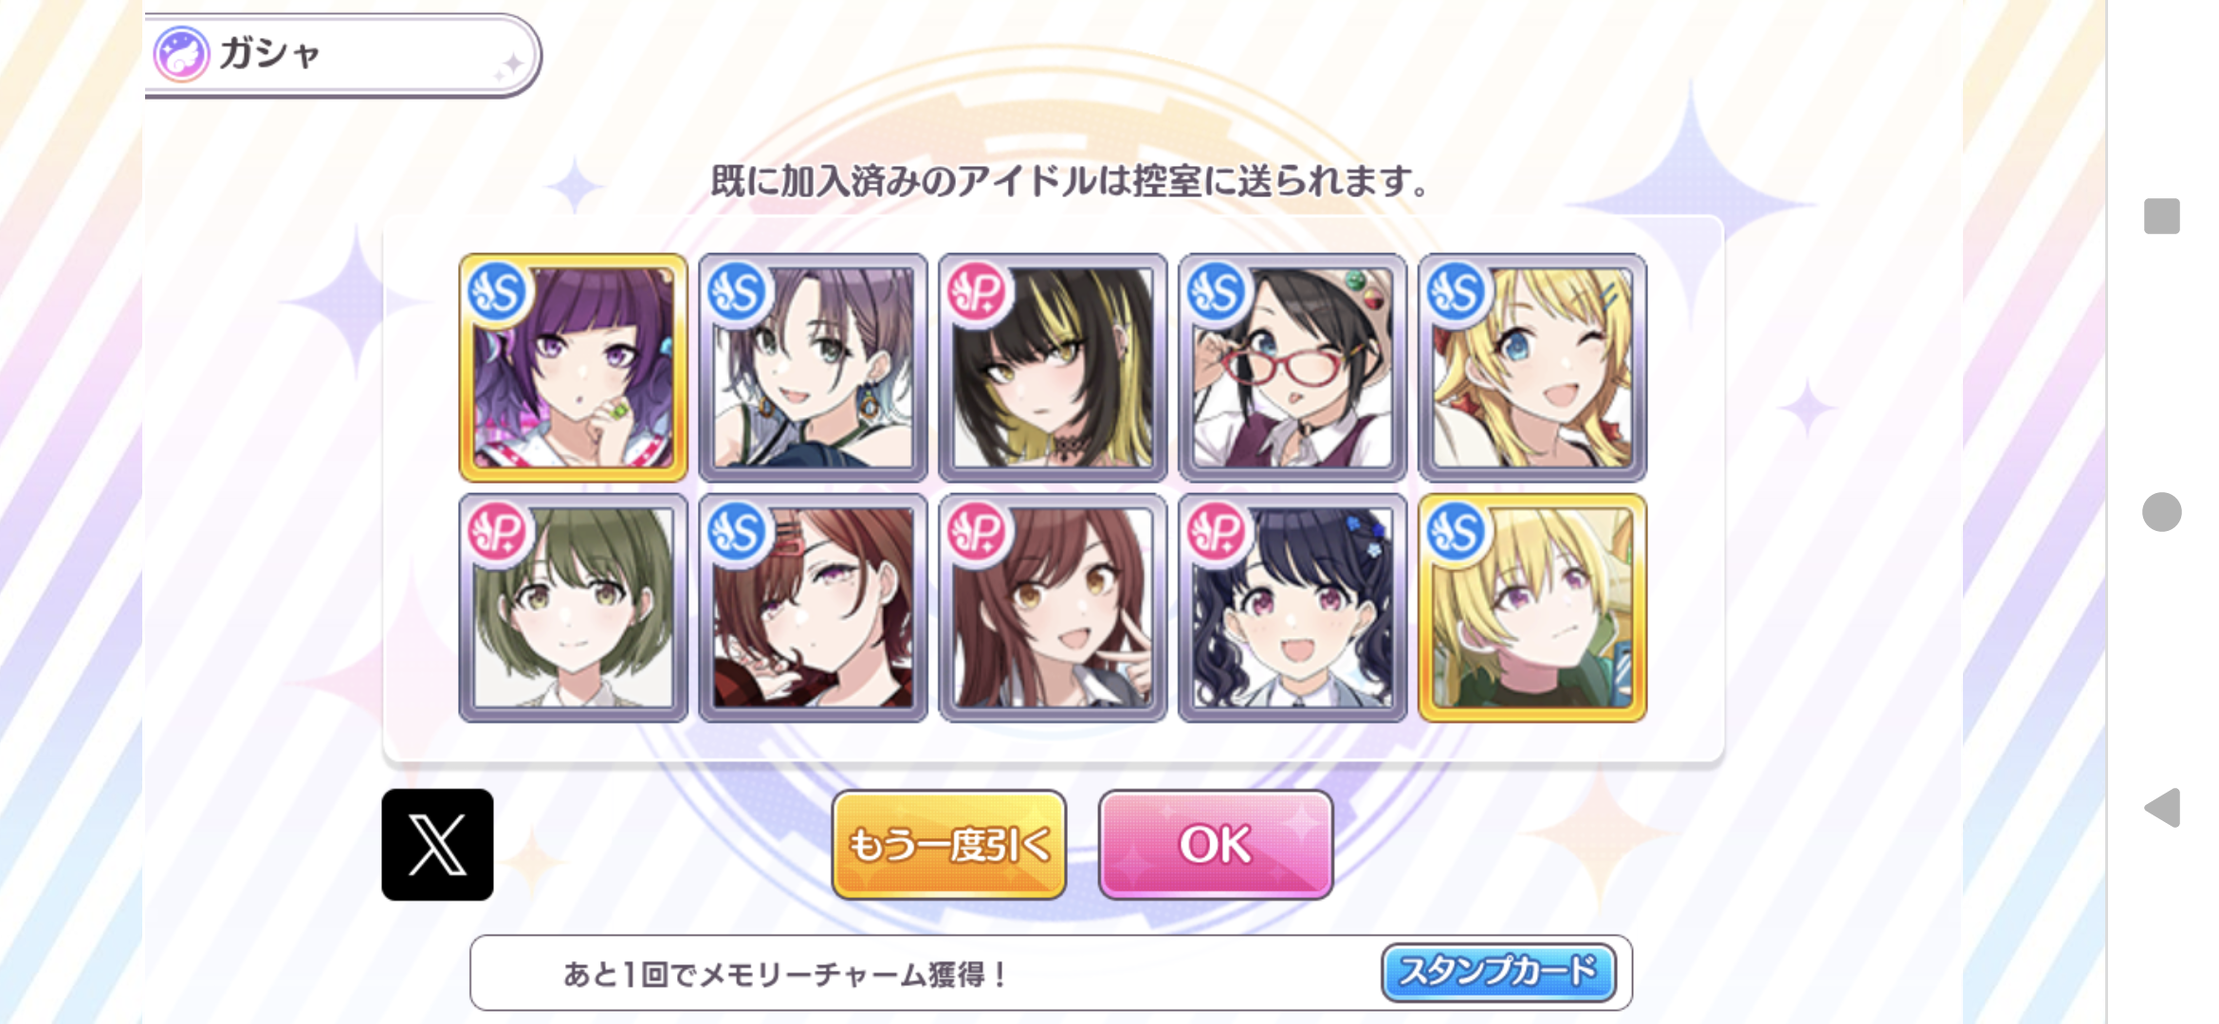The height and width of the screenshot is (1024, 2219).
Task: Select the idol with red glasses
Action: click(1292, 368)
